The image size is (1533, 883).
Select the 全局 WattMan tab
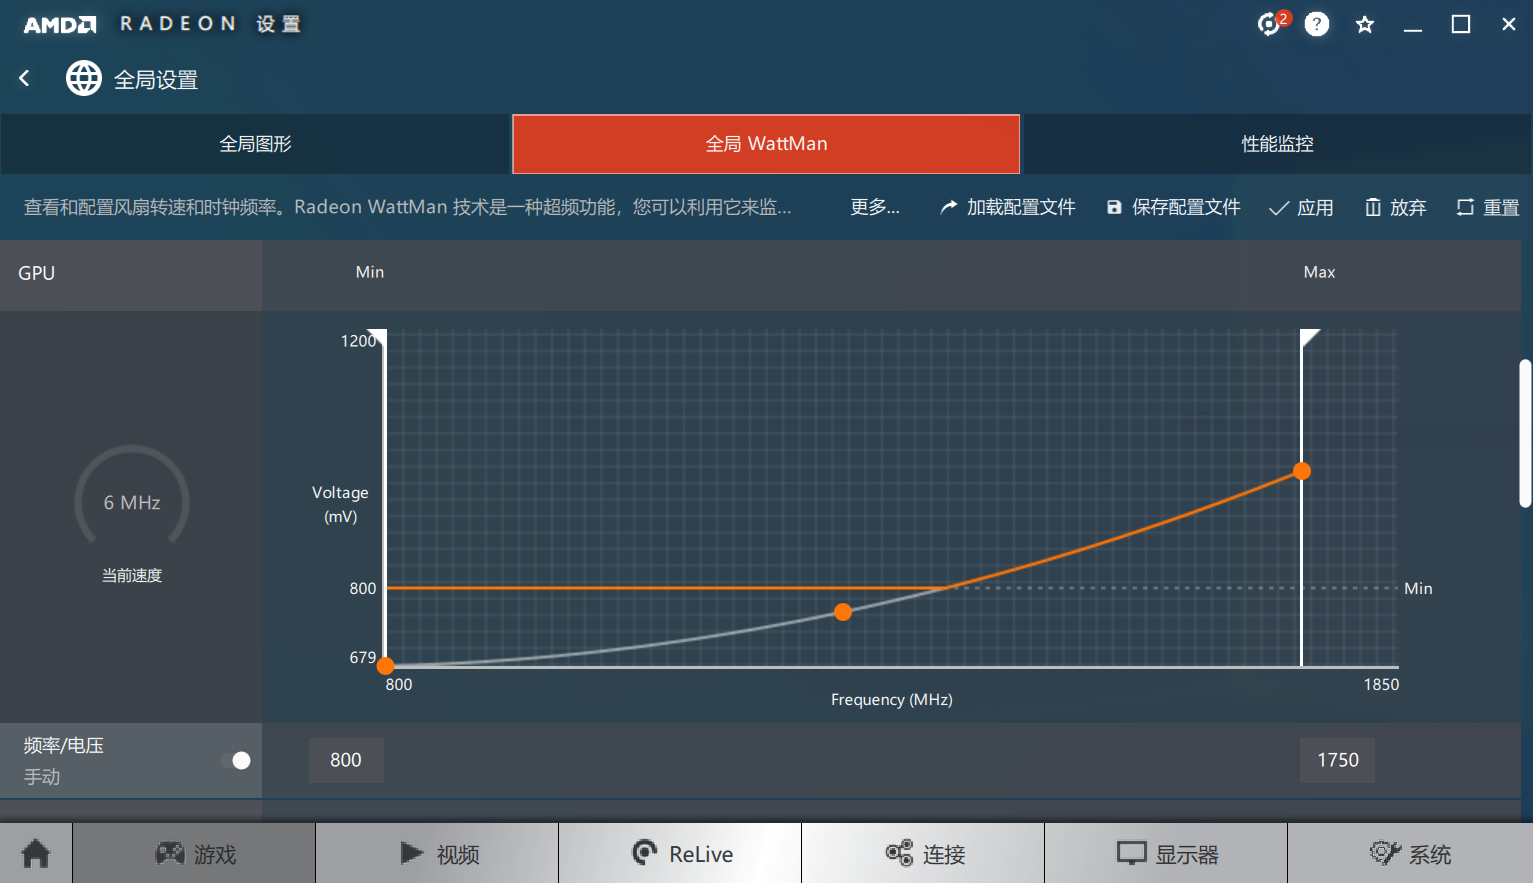(x=766, y=144)
